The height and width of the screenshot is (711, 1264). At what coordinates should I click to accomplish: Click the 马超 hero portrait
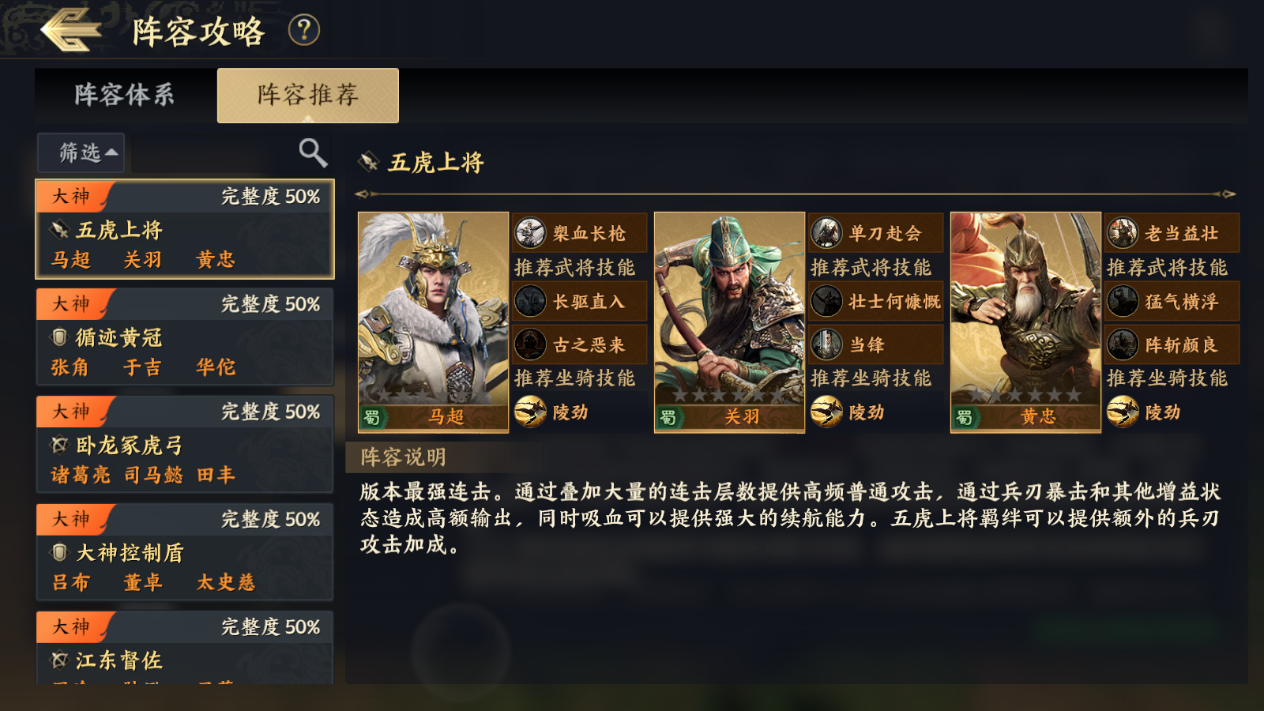coord(433,322)
